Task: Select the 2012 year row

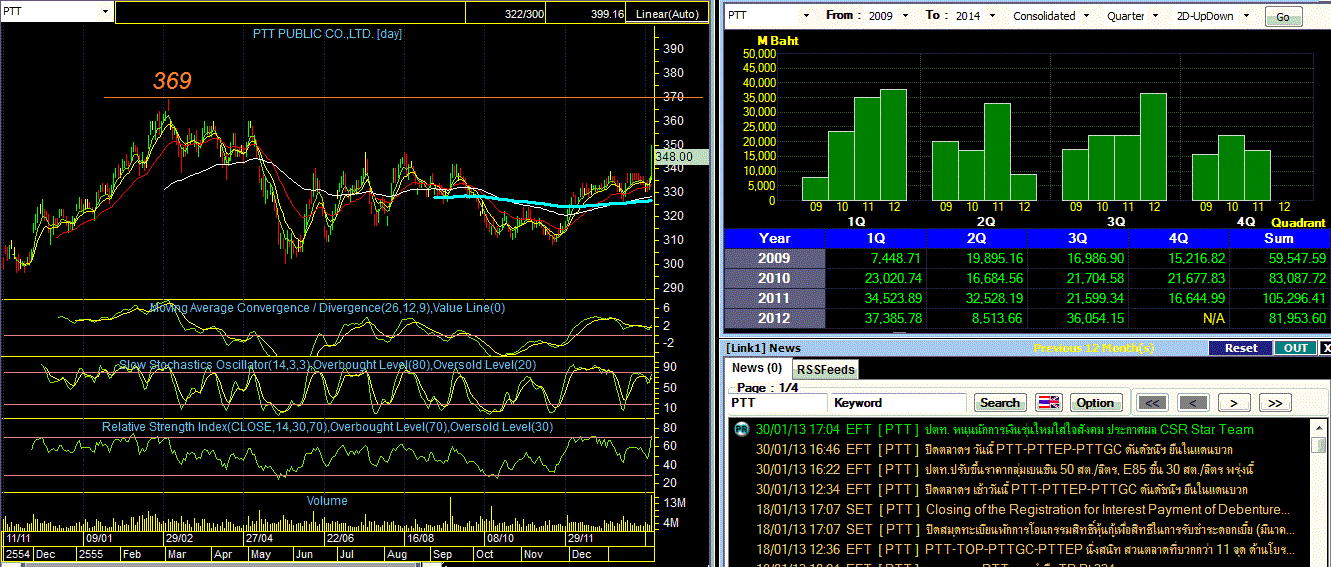Action: pos(774,318)
